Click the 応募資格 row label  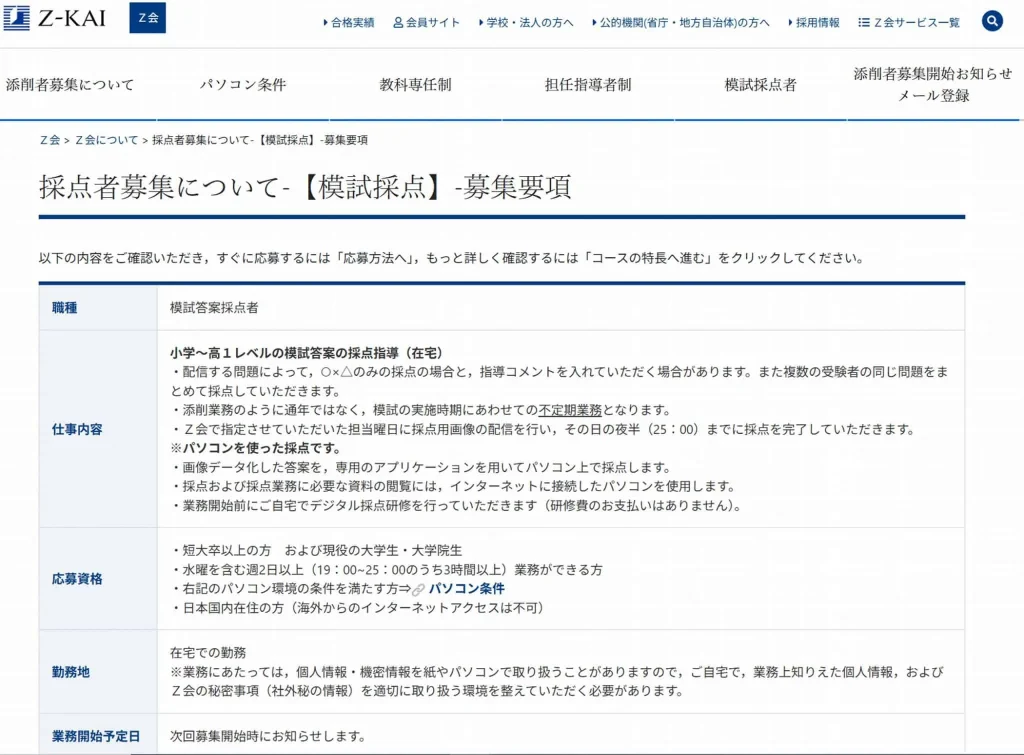point(77,579)
